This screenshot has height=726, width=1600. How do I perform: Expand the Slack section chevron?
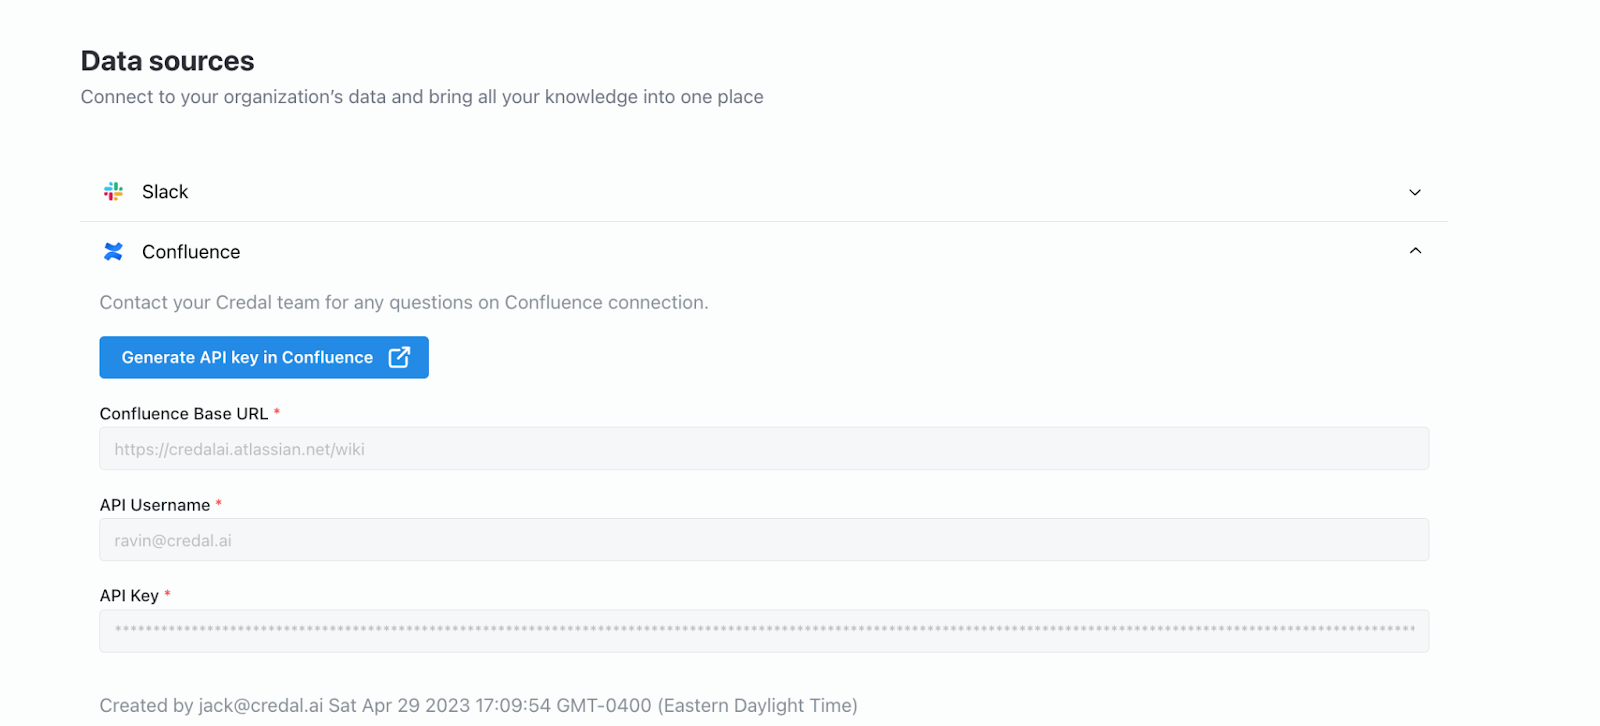click(x=1415, y=192)
